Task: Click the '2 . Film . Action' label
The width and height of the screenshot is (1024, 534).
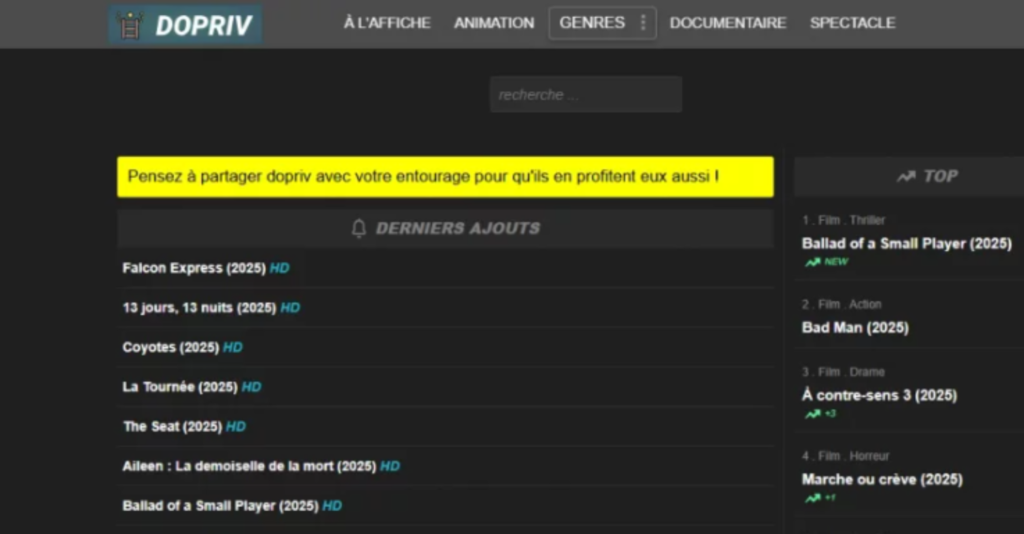Action: (841, 304)
